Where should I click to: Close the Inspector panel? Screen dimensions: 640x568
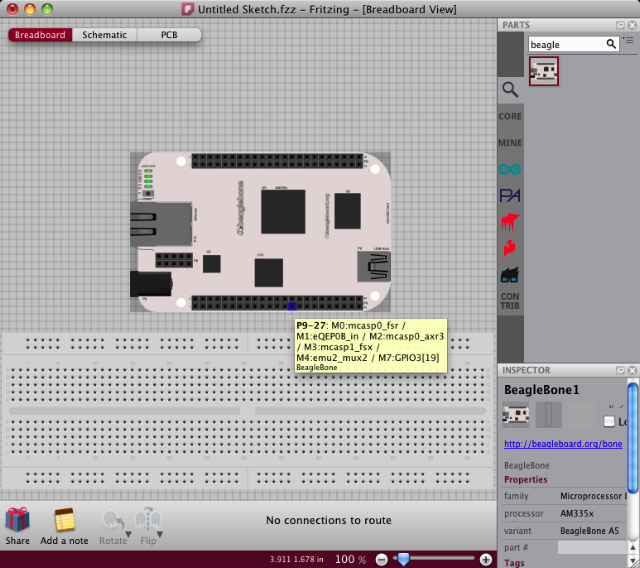[632, 370]
